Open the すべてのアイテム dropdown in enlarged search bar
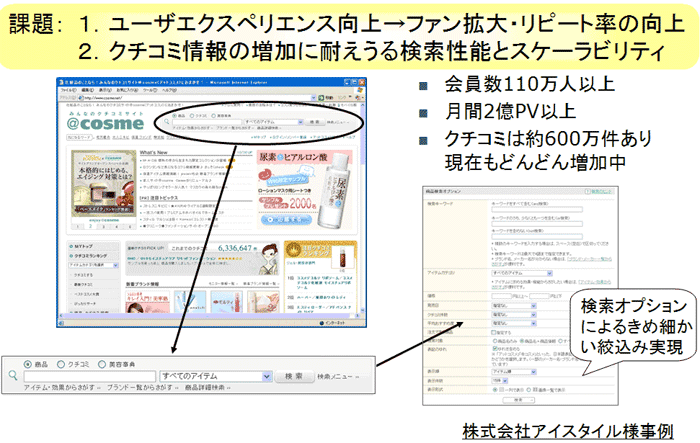 point(216,376)
